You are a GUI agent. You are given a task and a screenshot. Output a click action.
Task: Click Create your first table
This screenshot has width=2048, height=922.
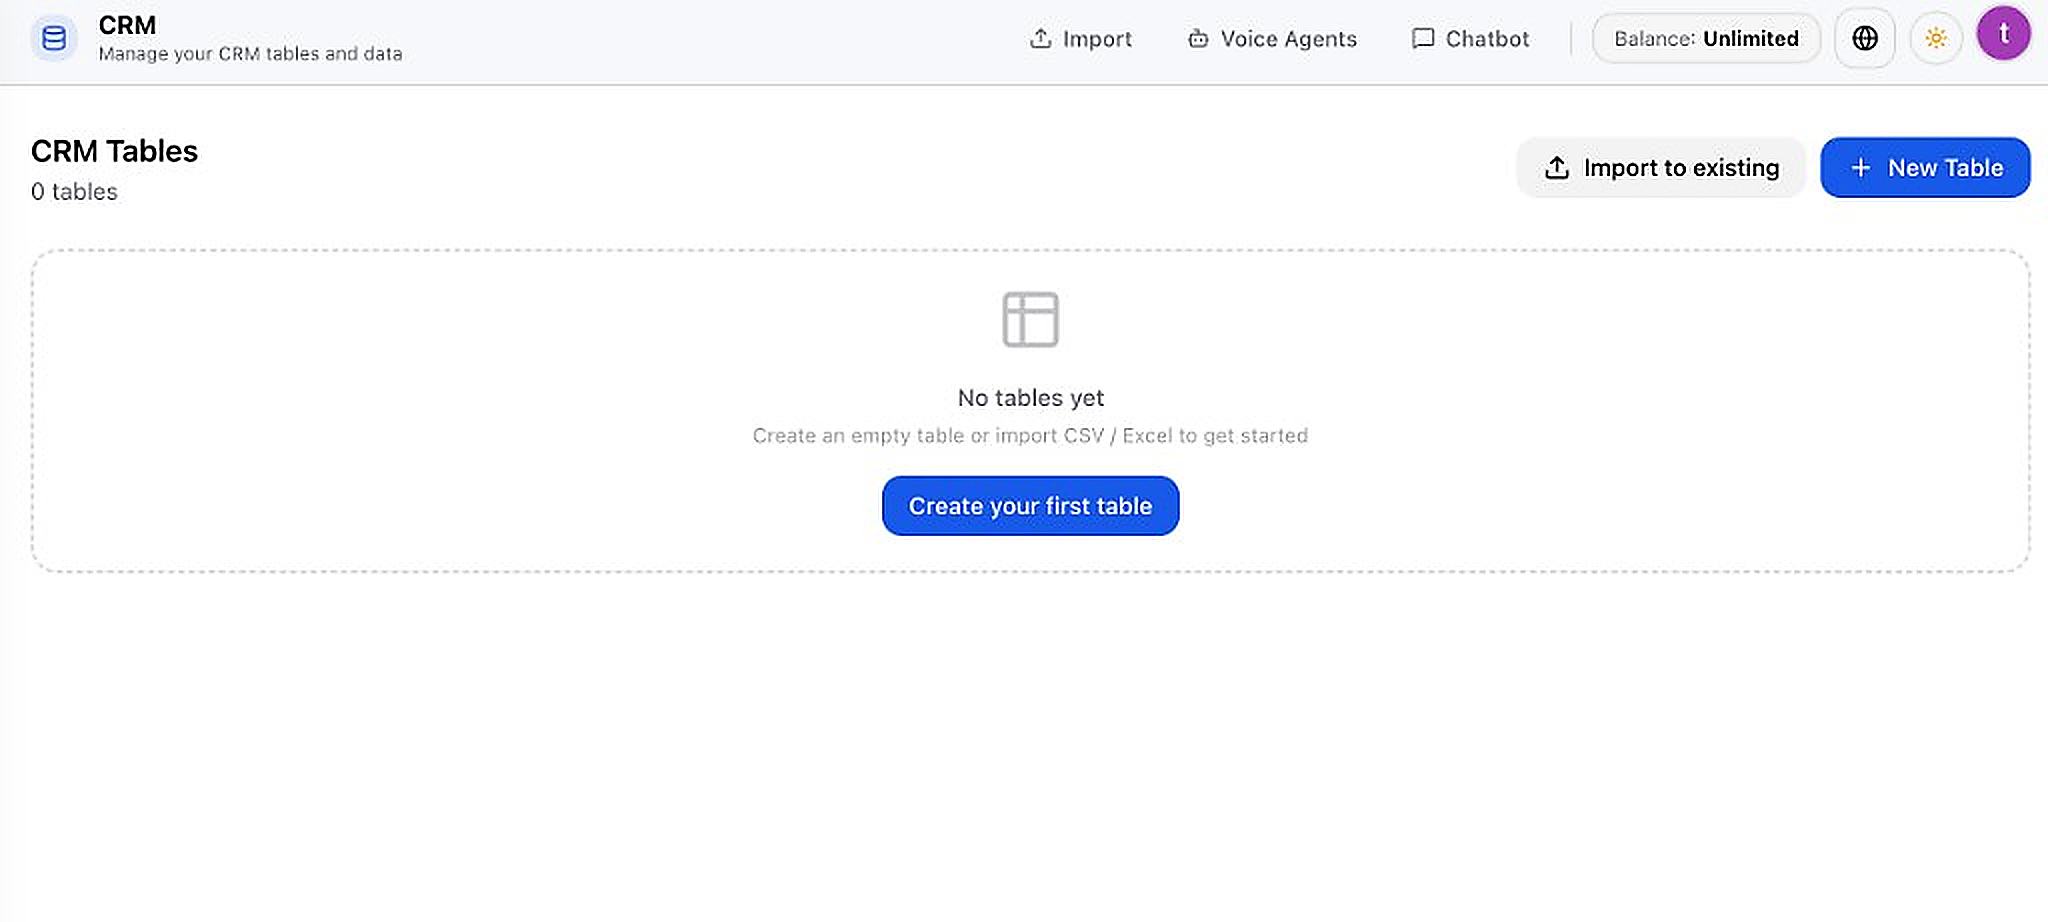tap(1030, 506)
